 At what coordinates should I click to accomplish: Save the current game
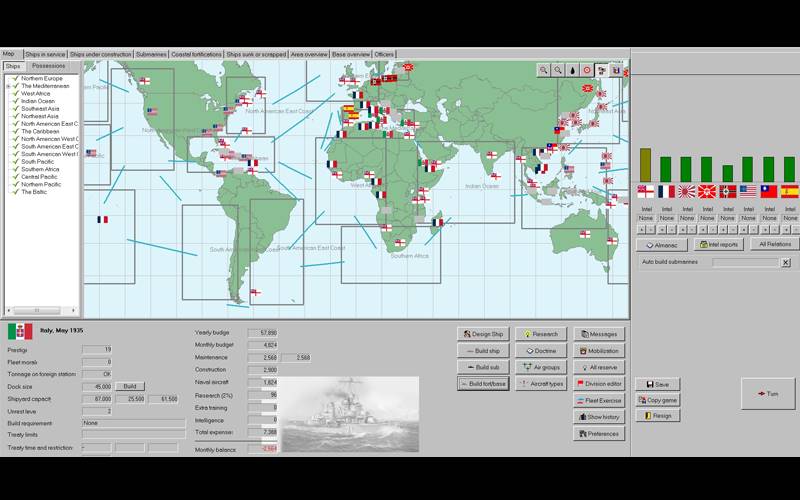[657, 384]
